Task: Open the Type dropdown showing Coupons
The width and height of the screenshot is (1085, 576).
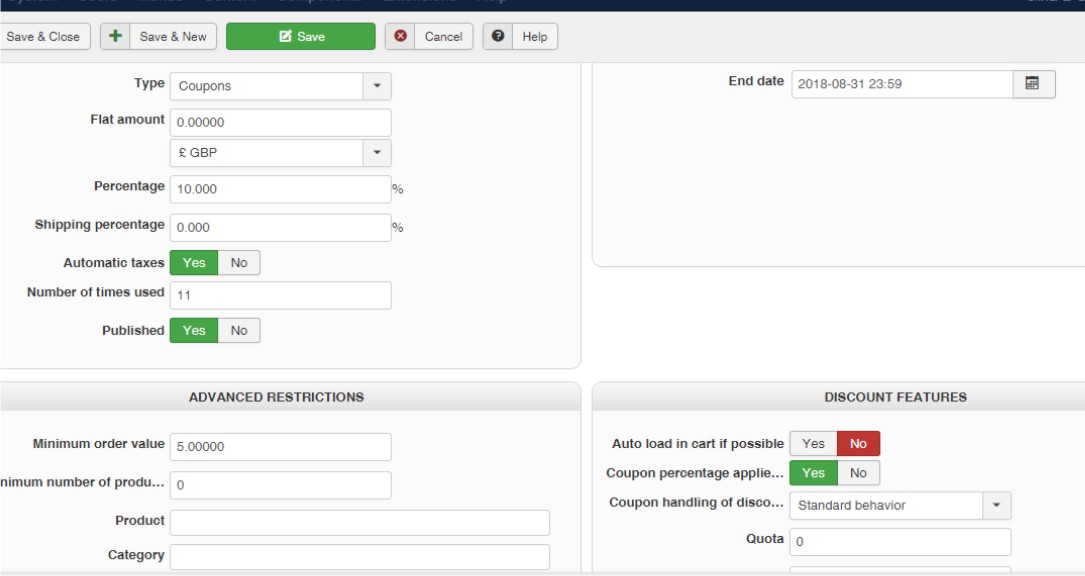Action: (x=280, y=86)
